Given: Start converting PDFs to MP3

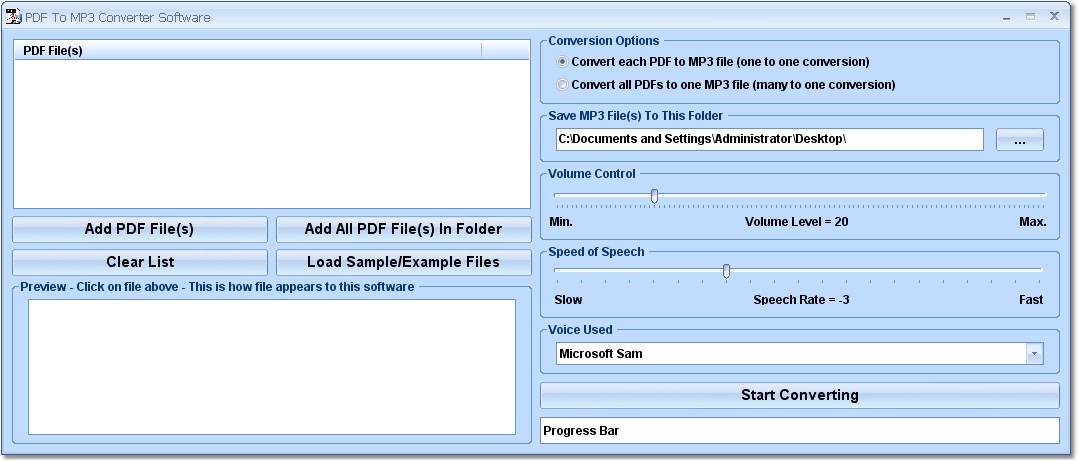Looking at the screenshot, I should coord(799,395).
